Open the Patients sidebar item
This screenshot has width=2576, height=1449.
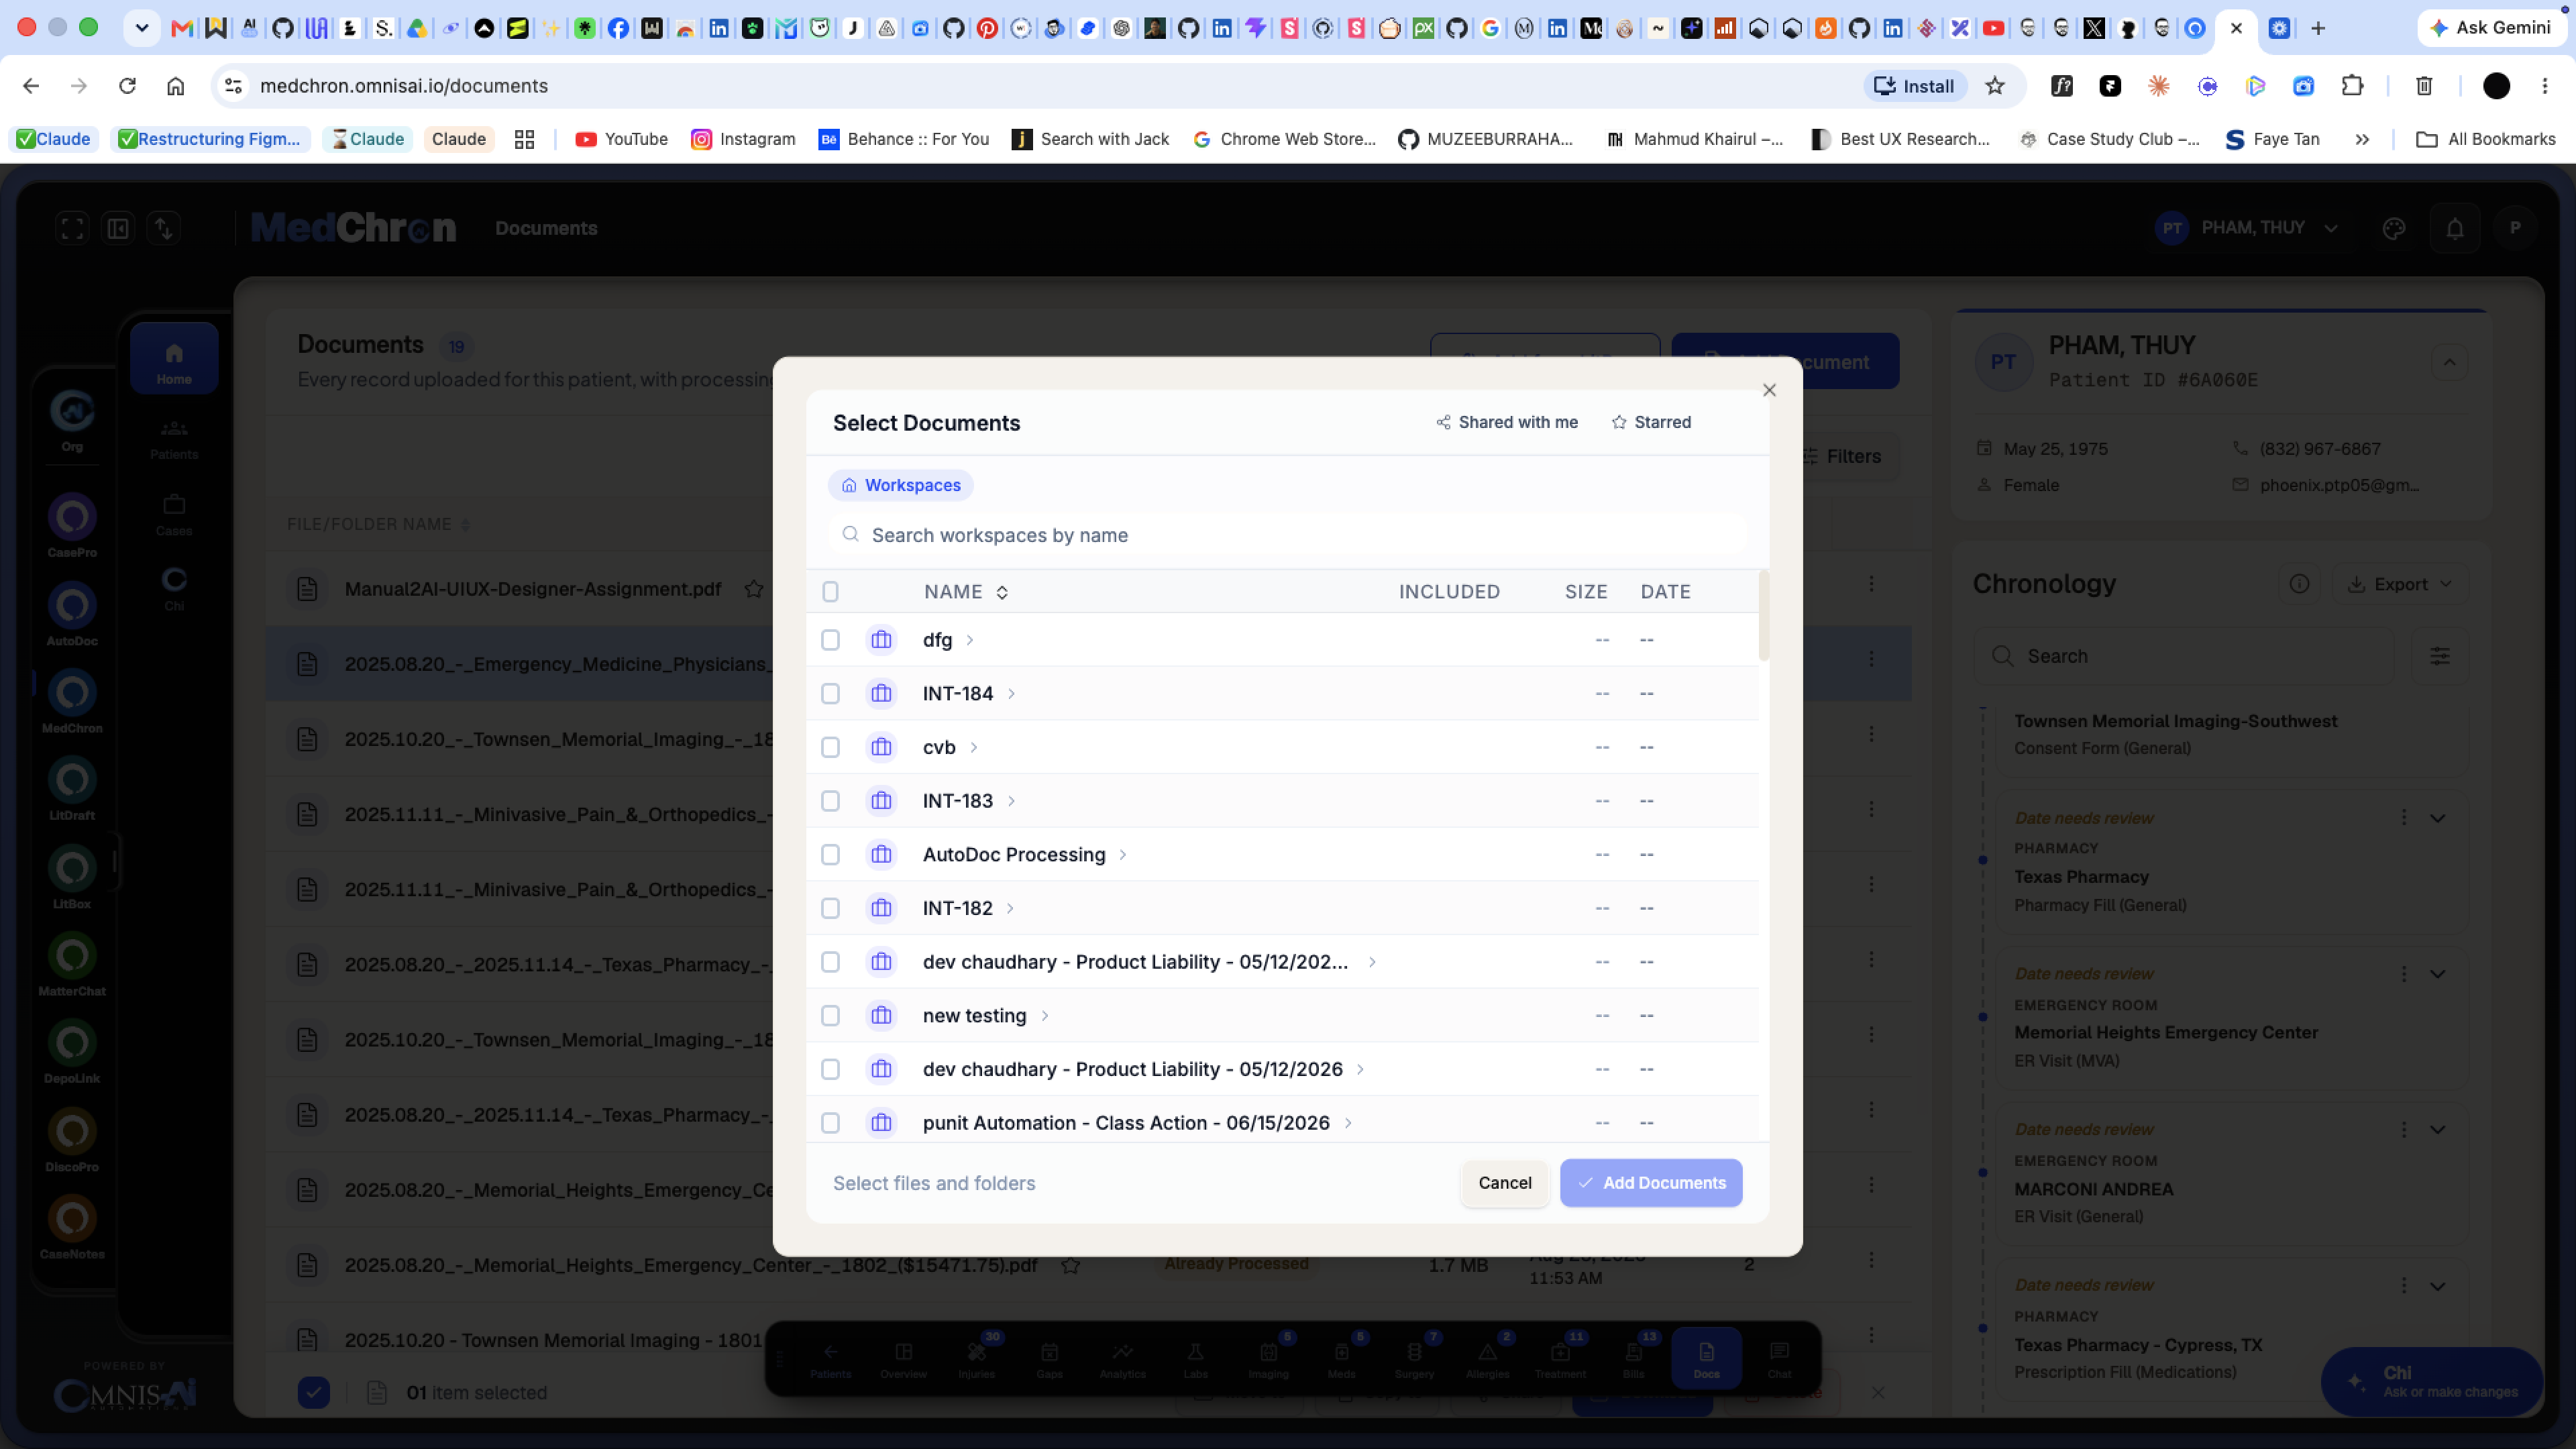pyautogui.click(x=174, y=439)
